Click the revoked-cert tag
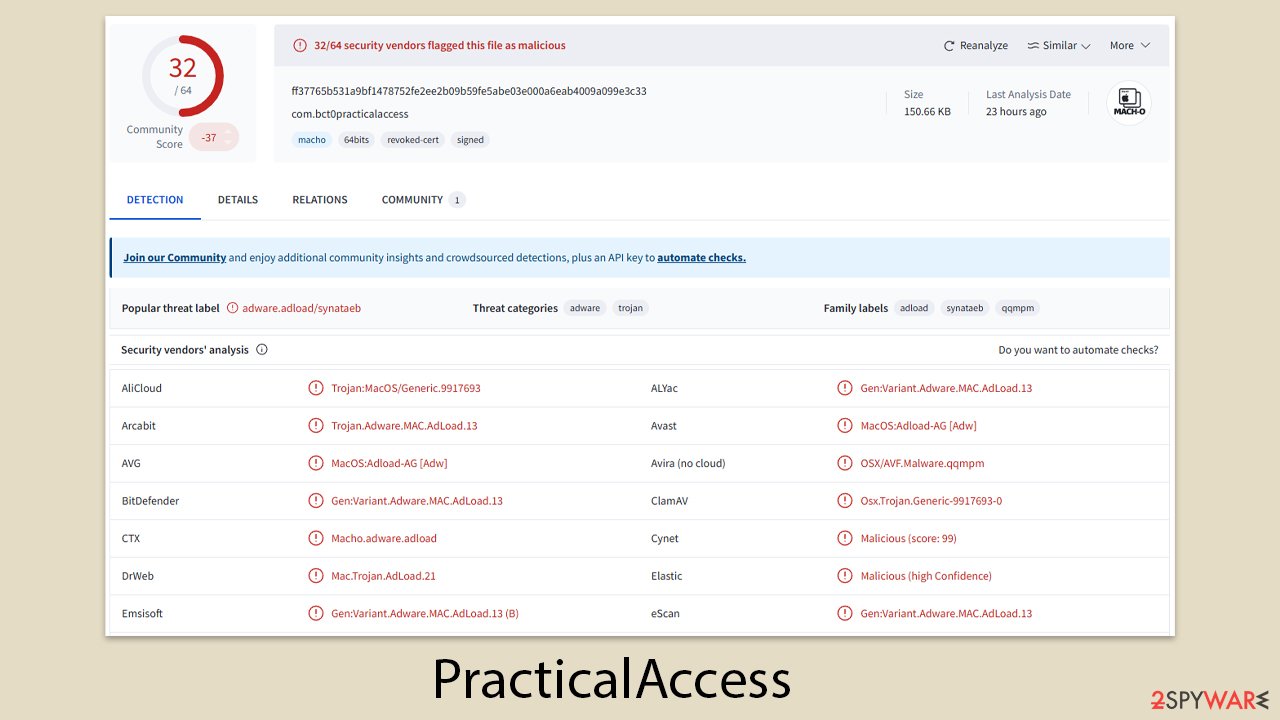Screen dimensions: 1280x720 pyautogui.click(x=412, y=140)
